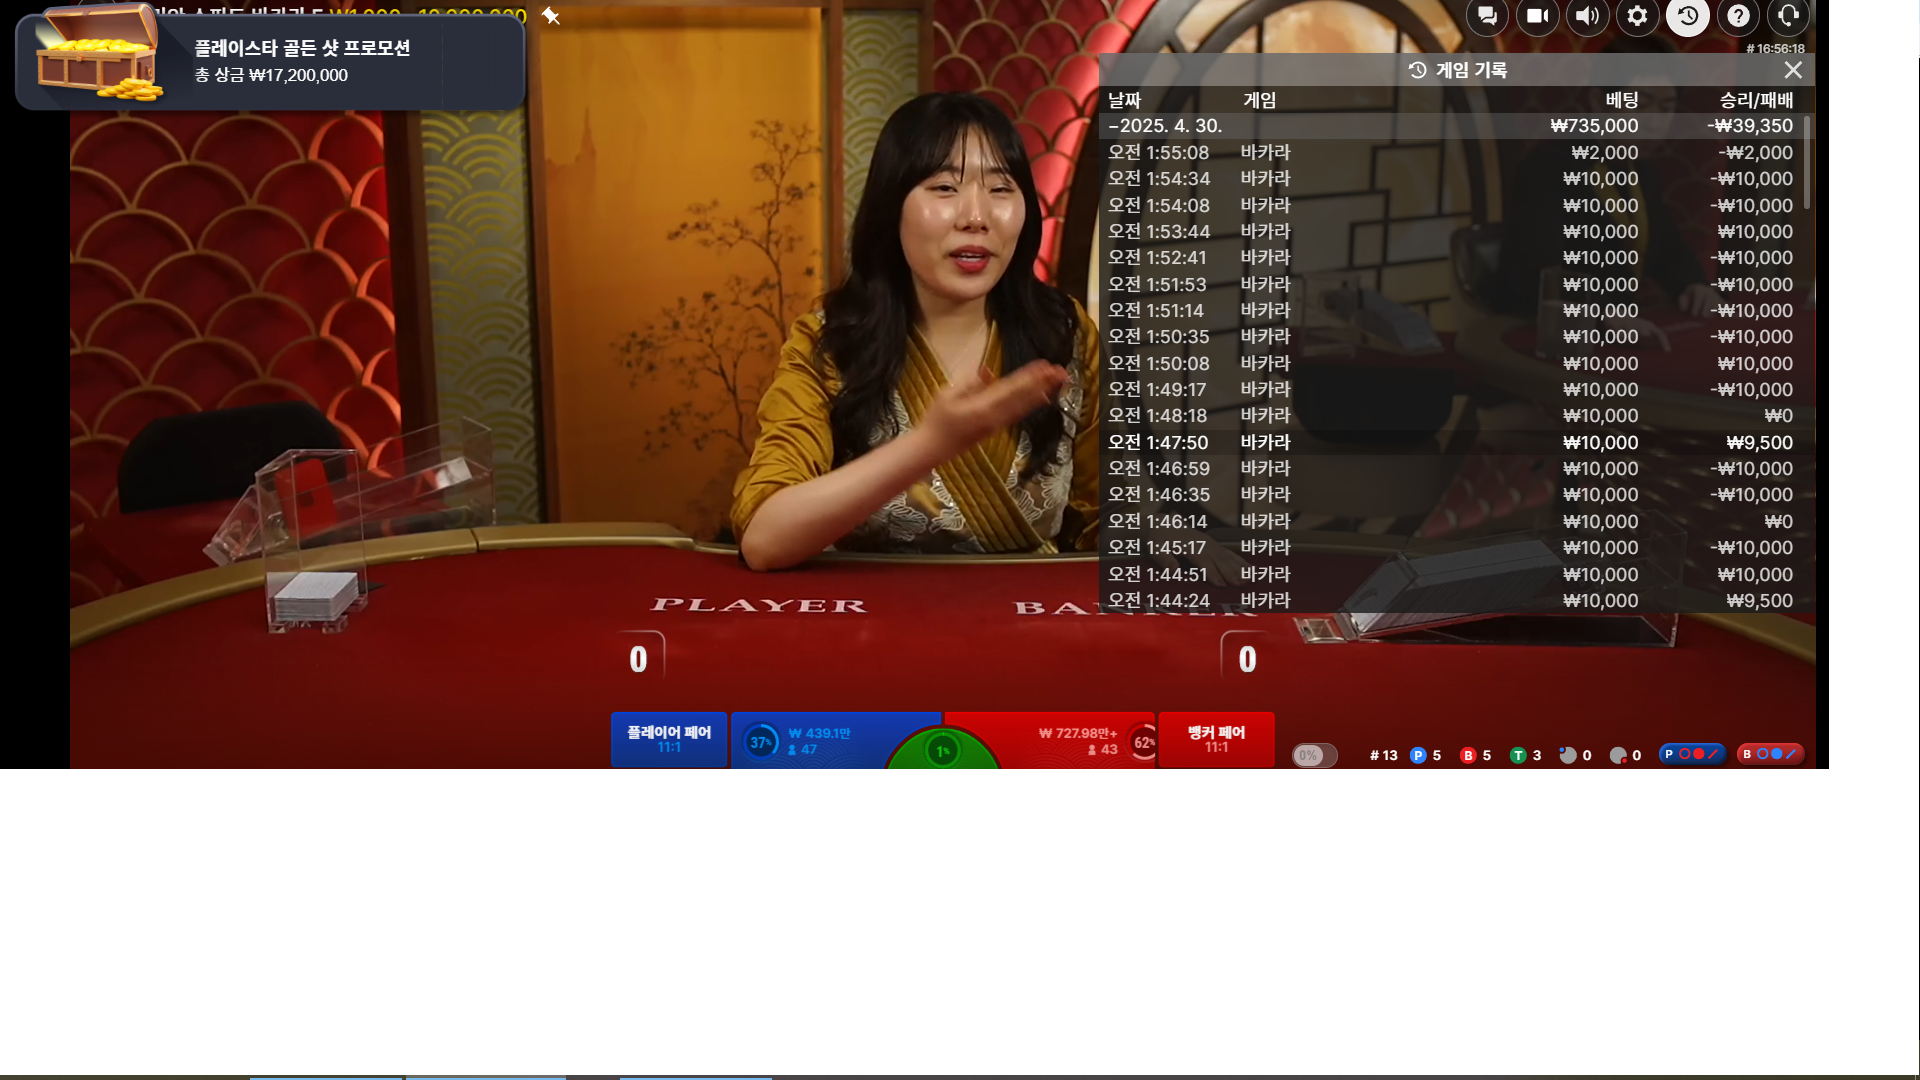This screenshot has width=1920, height=1080.
Task: Mute sound with the speaker icon
Action: pyautogui.click(x=1587, y=16)
